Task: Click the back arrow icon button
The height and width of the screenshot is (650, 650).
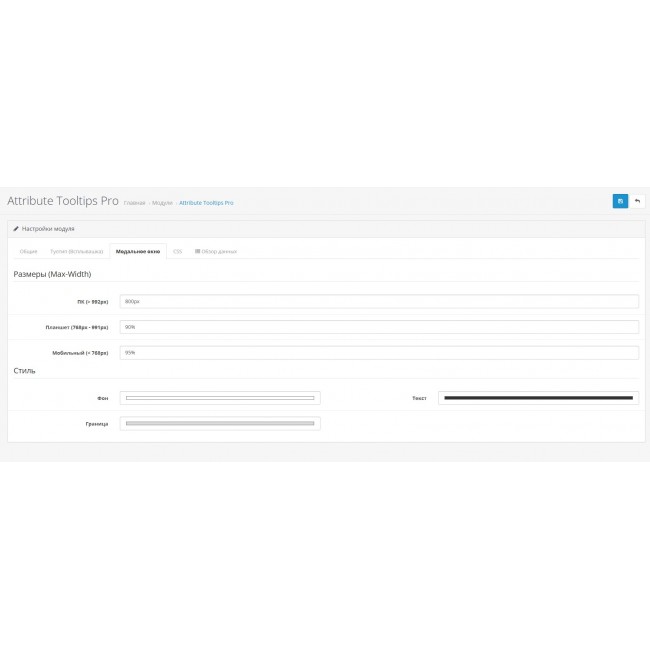Action: coord(637,201)
